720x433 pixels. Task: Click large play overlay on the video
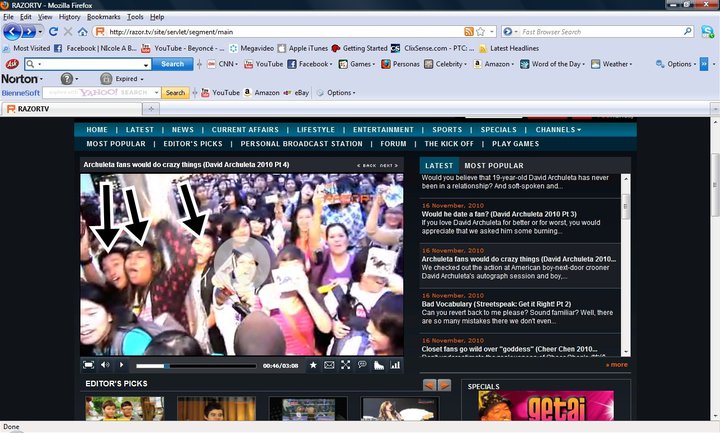242,263
